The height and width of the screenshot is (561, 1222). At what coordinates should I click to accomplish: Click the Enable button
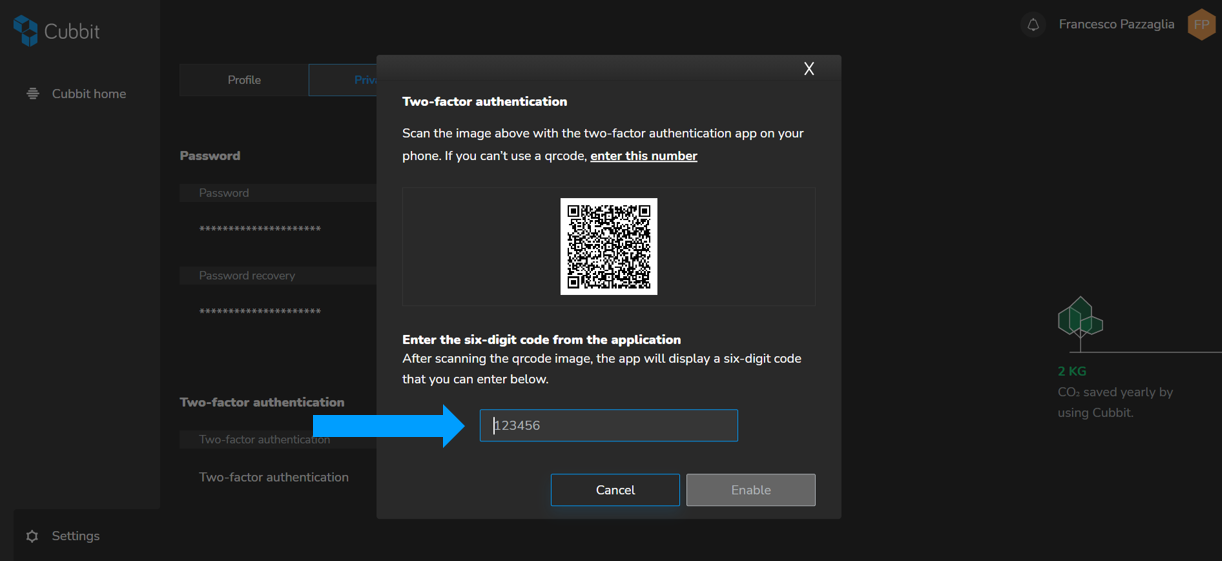click(x=751, y=490)
